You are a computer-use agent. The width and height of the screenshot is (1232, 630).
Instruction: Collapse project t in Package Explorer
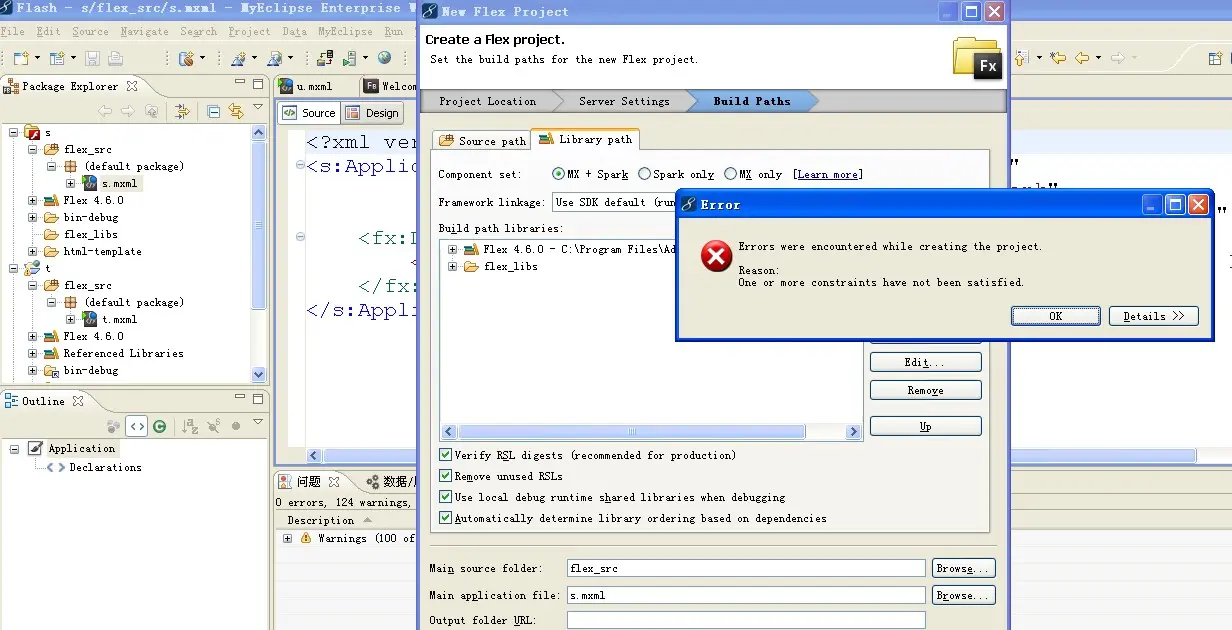tap(12, 268)
